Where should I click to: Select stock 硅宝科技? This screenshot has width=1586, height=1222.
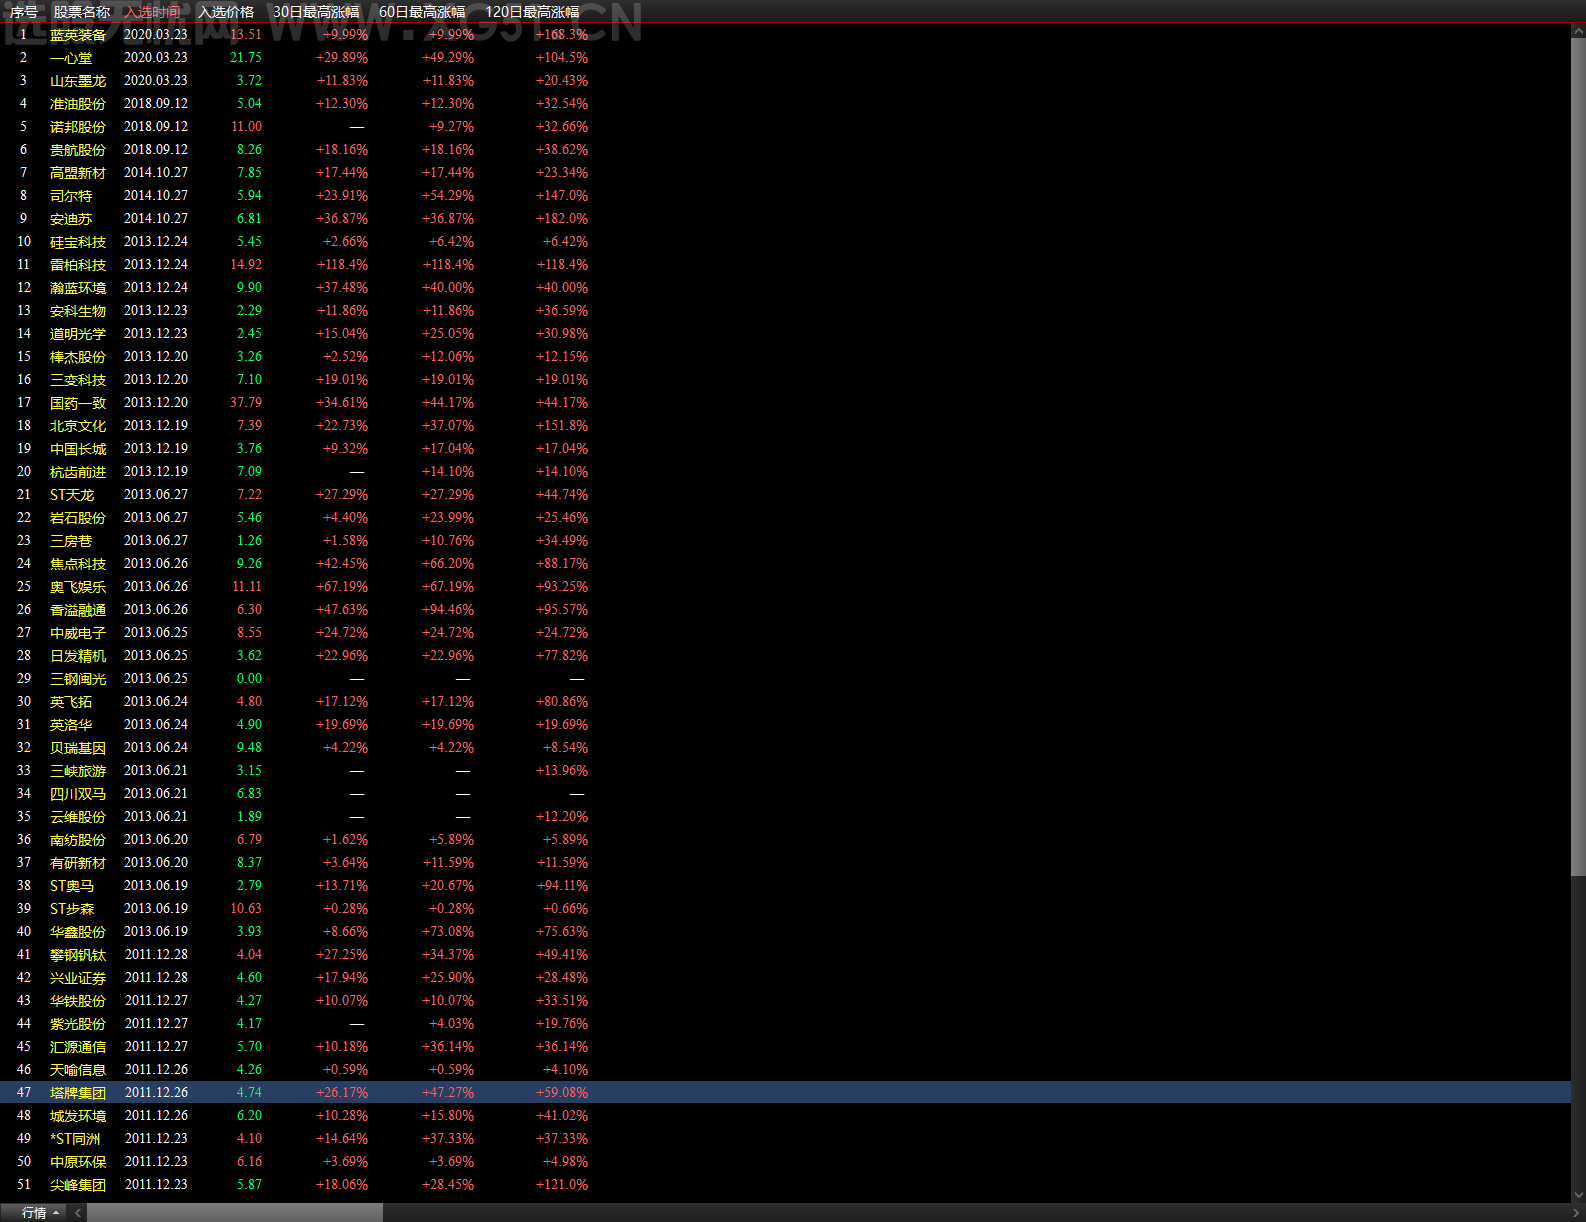78,242
